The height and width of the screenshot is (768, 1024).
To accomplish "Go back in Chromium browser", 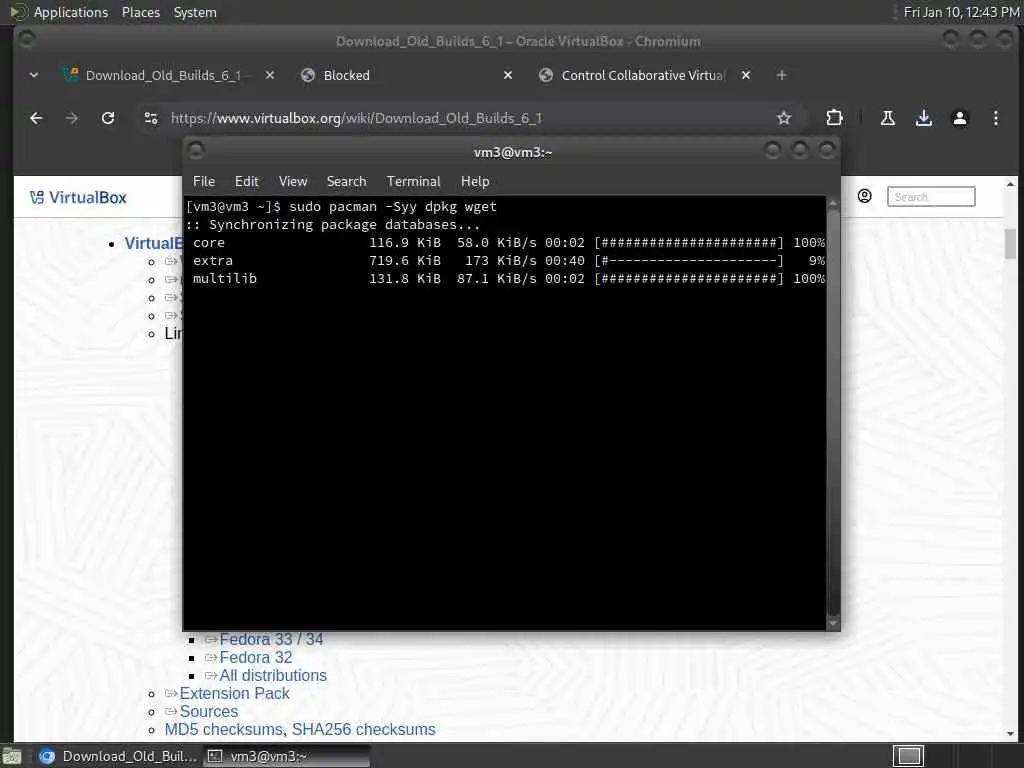I will pyautogui.click(x=37, y=118).
